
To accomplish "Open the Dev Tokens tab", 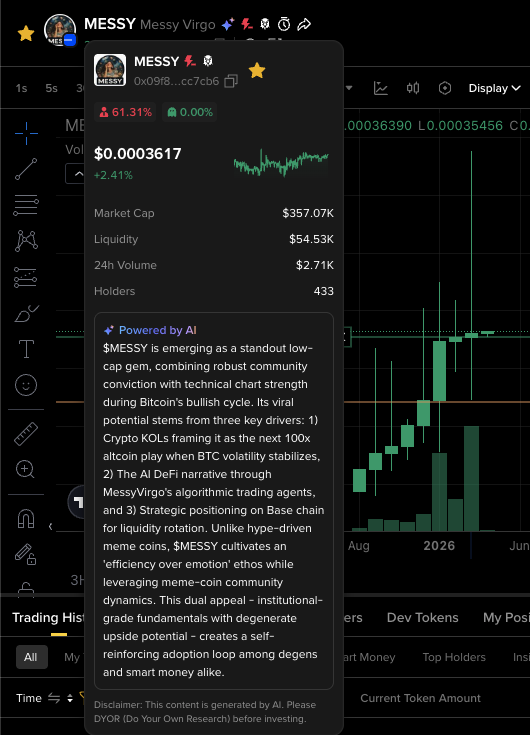I will pos(422,617).
